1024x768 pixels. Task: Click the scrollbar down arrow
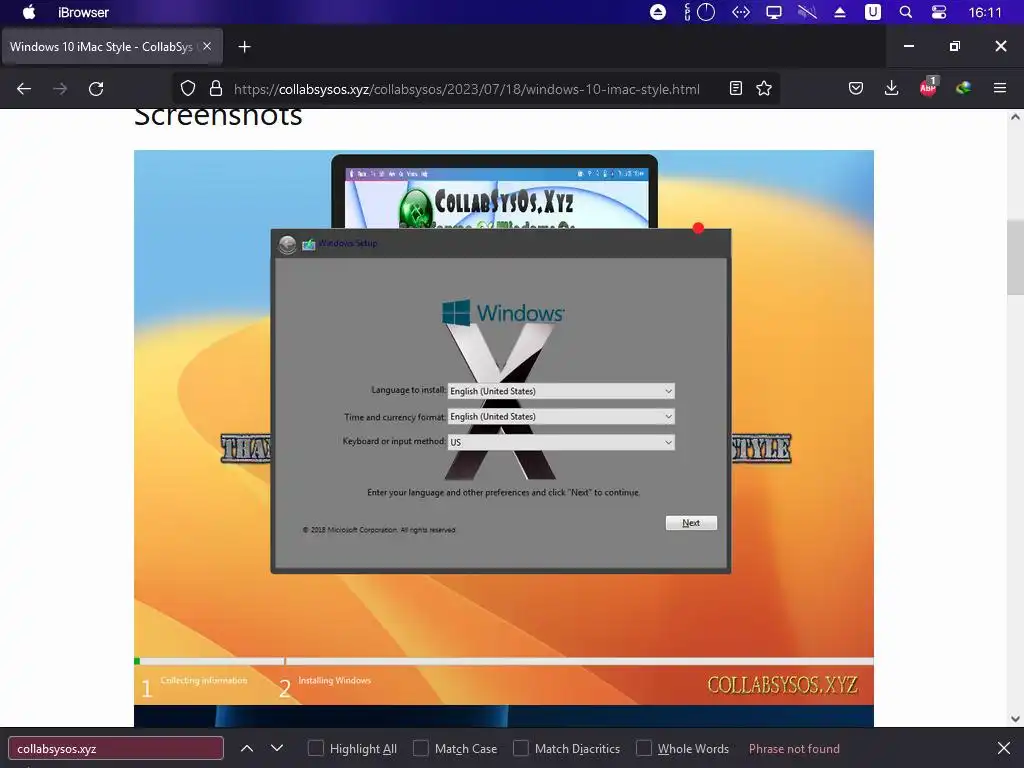(x=1015, y=719)
